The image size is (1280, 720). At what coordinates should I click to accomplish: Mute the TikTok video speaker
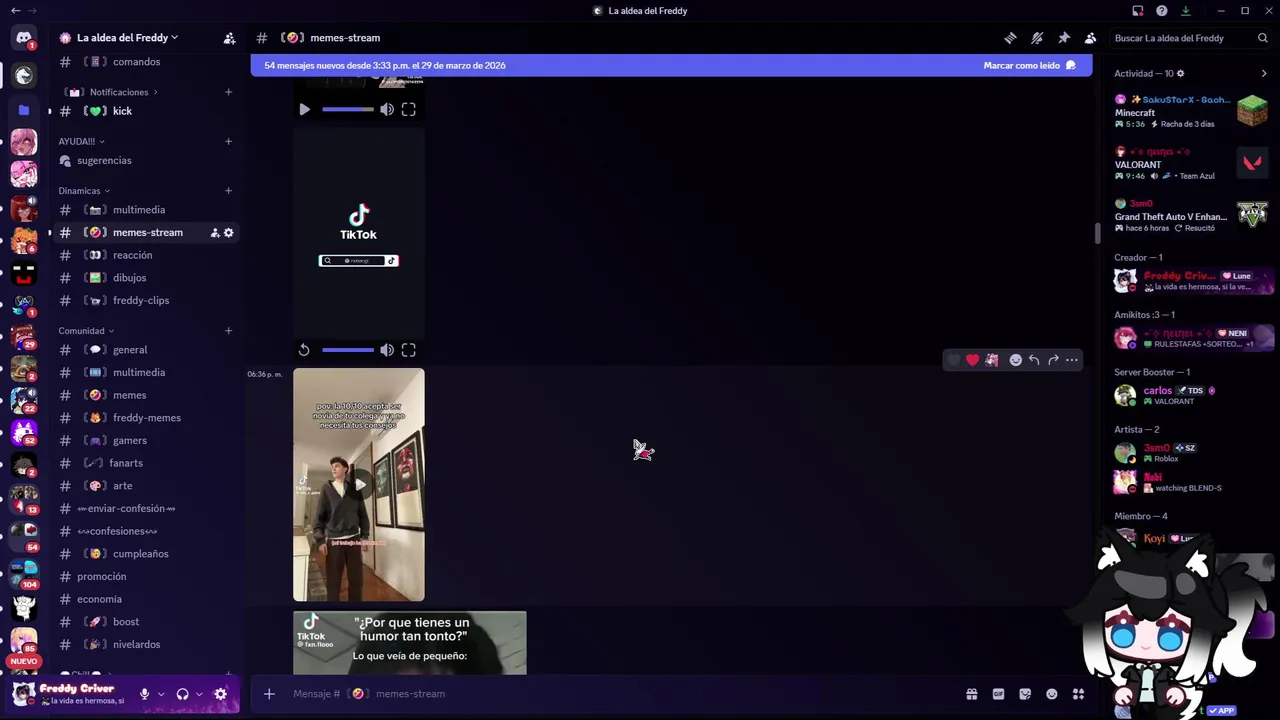[387, 350]
